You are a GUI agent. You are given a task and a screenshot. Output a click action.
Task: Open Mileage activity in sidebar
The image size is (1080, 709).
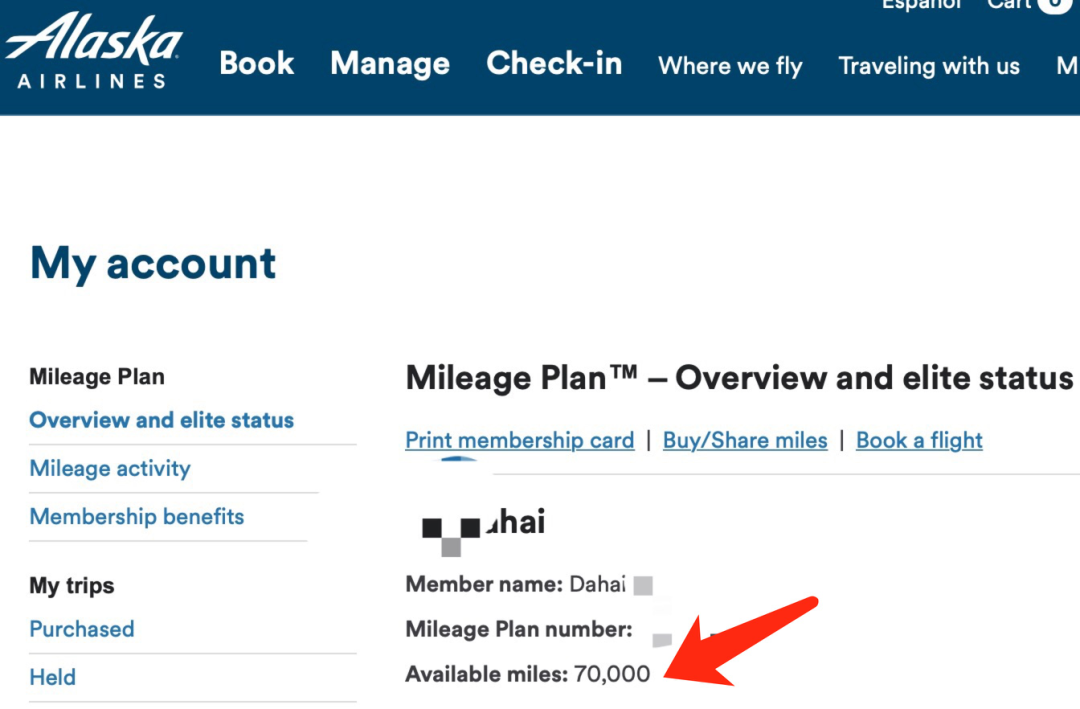click(x=110, y=469)
